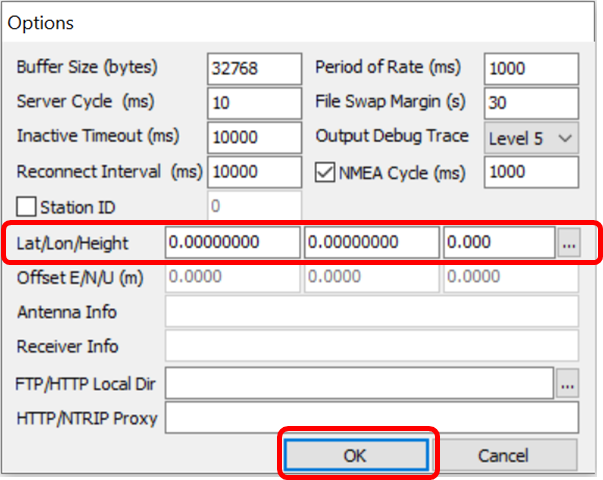
Task: Click the FTP/HTTP Local Dir field
Action: tap(358, 382)
